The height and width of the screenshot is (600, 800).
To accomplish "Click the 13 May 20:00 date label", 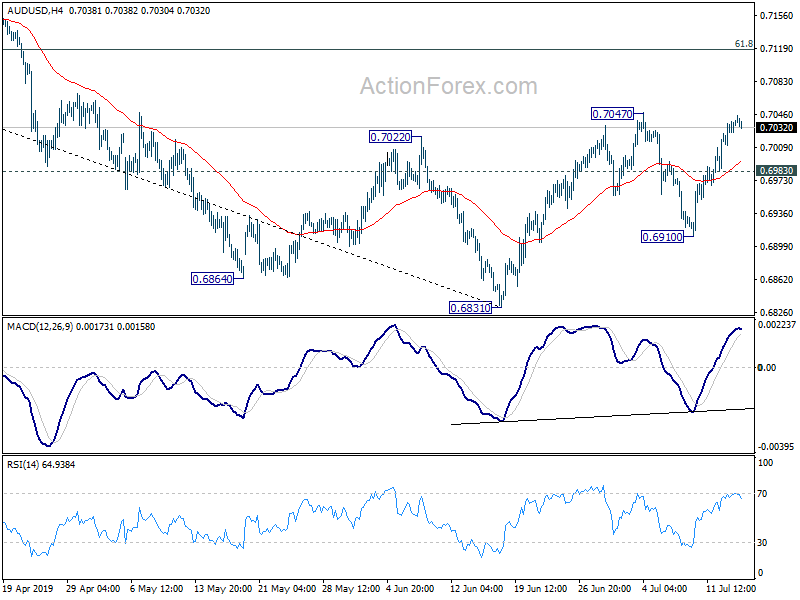I will [223, 588].
